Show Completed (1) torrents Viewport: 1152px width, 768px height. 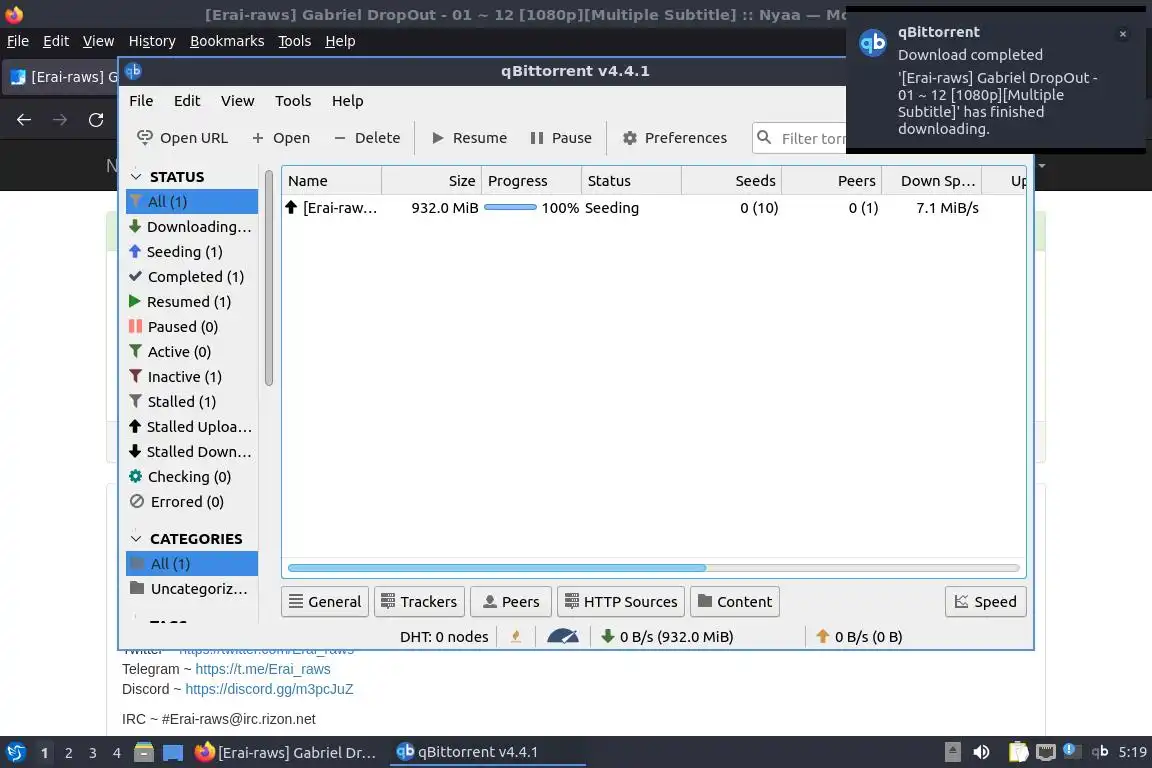click(x=192, y=276)
